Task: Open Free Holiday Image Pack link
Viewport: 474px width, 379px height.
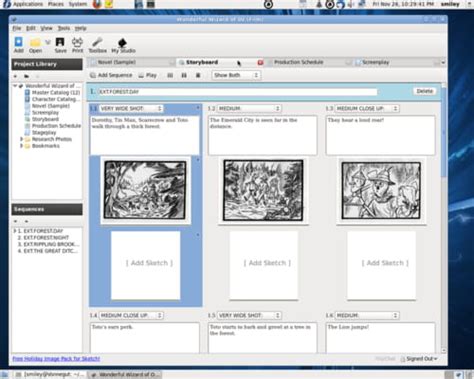Action: point(56,359)
